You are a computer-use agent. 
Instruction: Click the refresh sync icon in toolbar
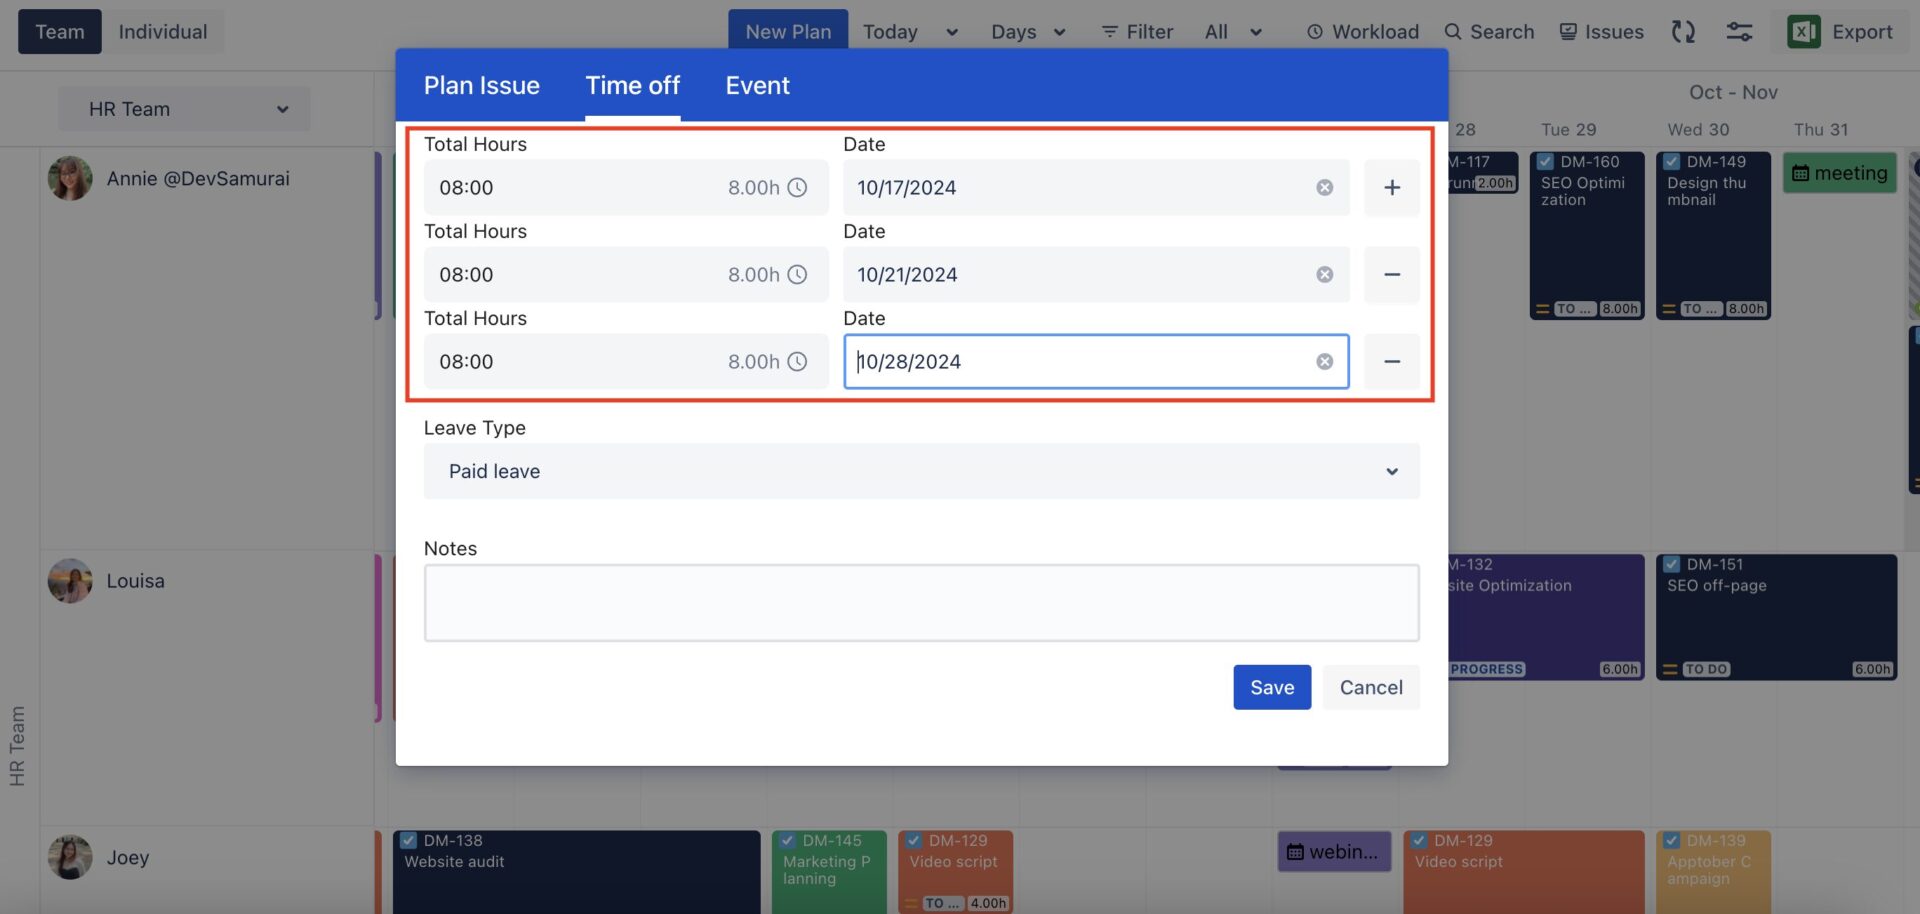(1683, 31)
